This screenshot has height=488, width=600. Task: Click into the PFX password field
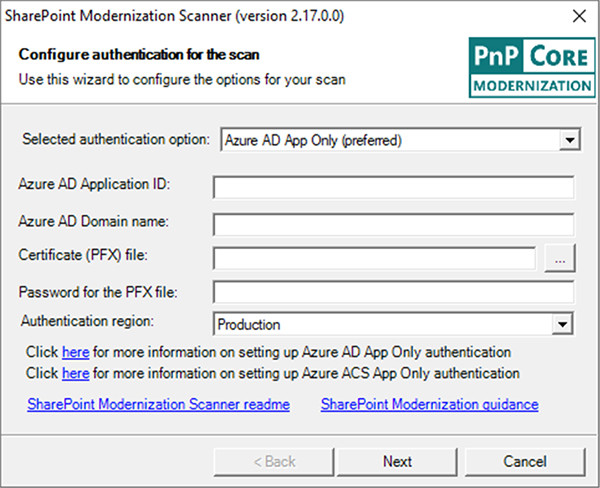tap(393, 292)
